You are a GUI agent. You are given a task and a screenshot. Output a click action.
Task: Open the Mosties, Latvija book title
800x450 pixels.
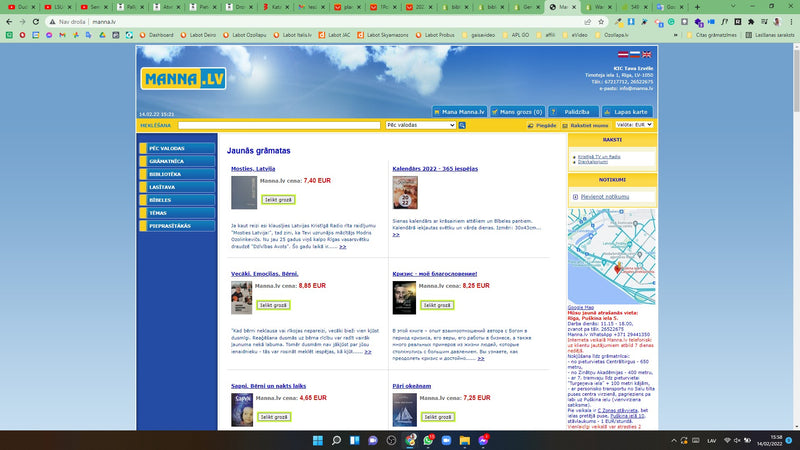[x=253, y=169]
